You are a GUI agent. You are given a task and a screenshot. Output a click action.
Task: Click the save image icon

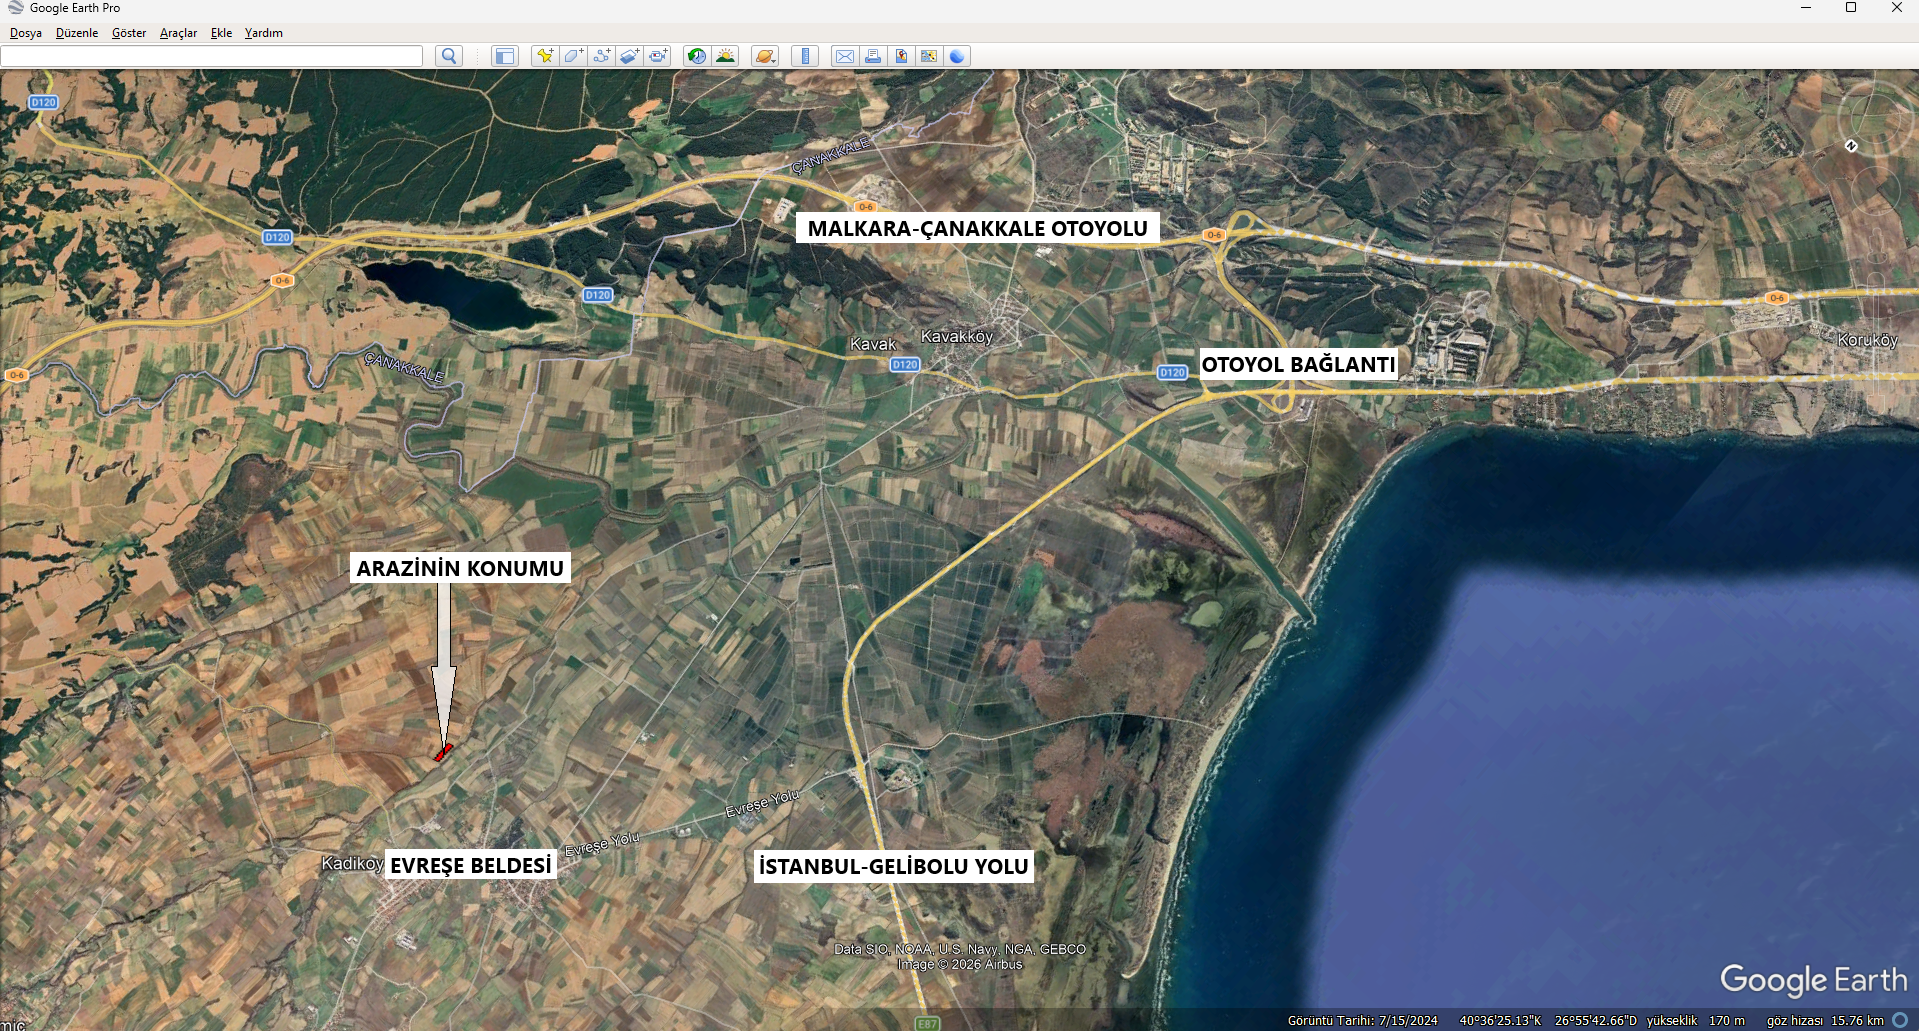pyautogui.click(x=901, y=56)
